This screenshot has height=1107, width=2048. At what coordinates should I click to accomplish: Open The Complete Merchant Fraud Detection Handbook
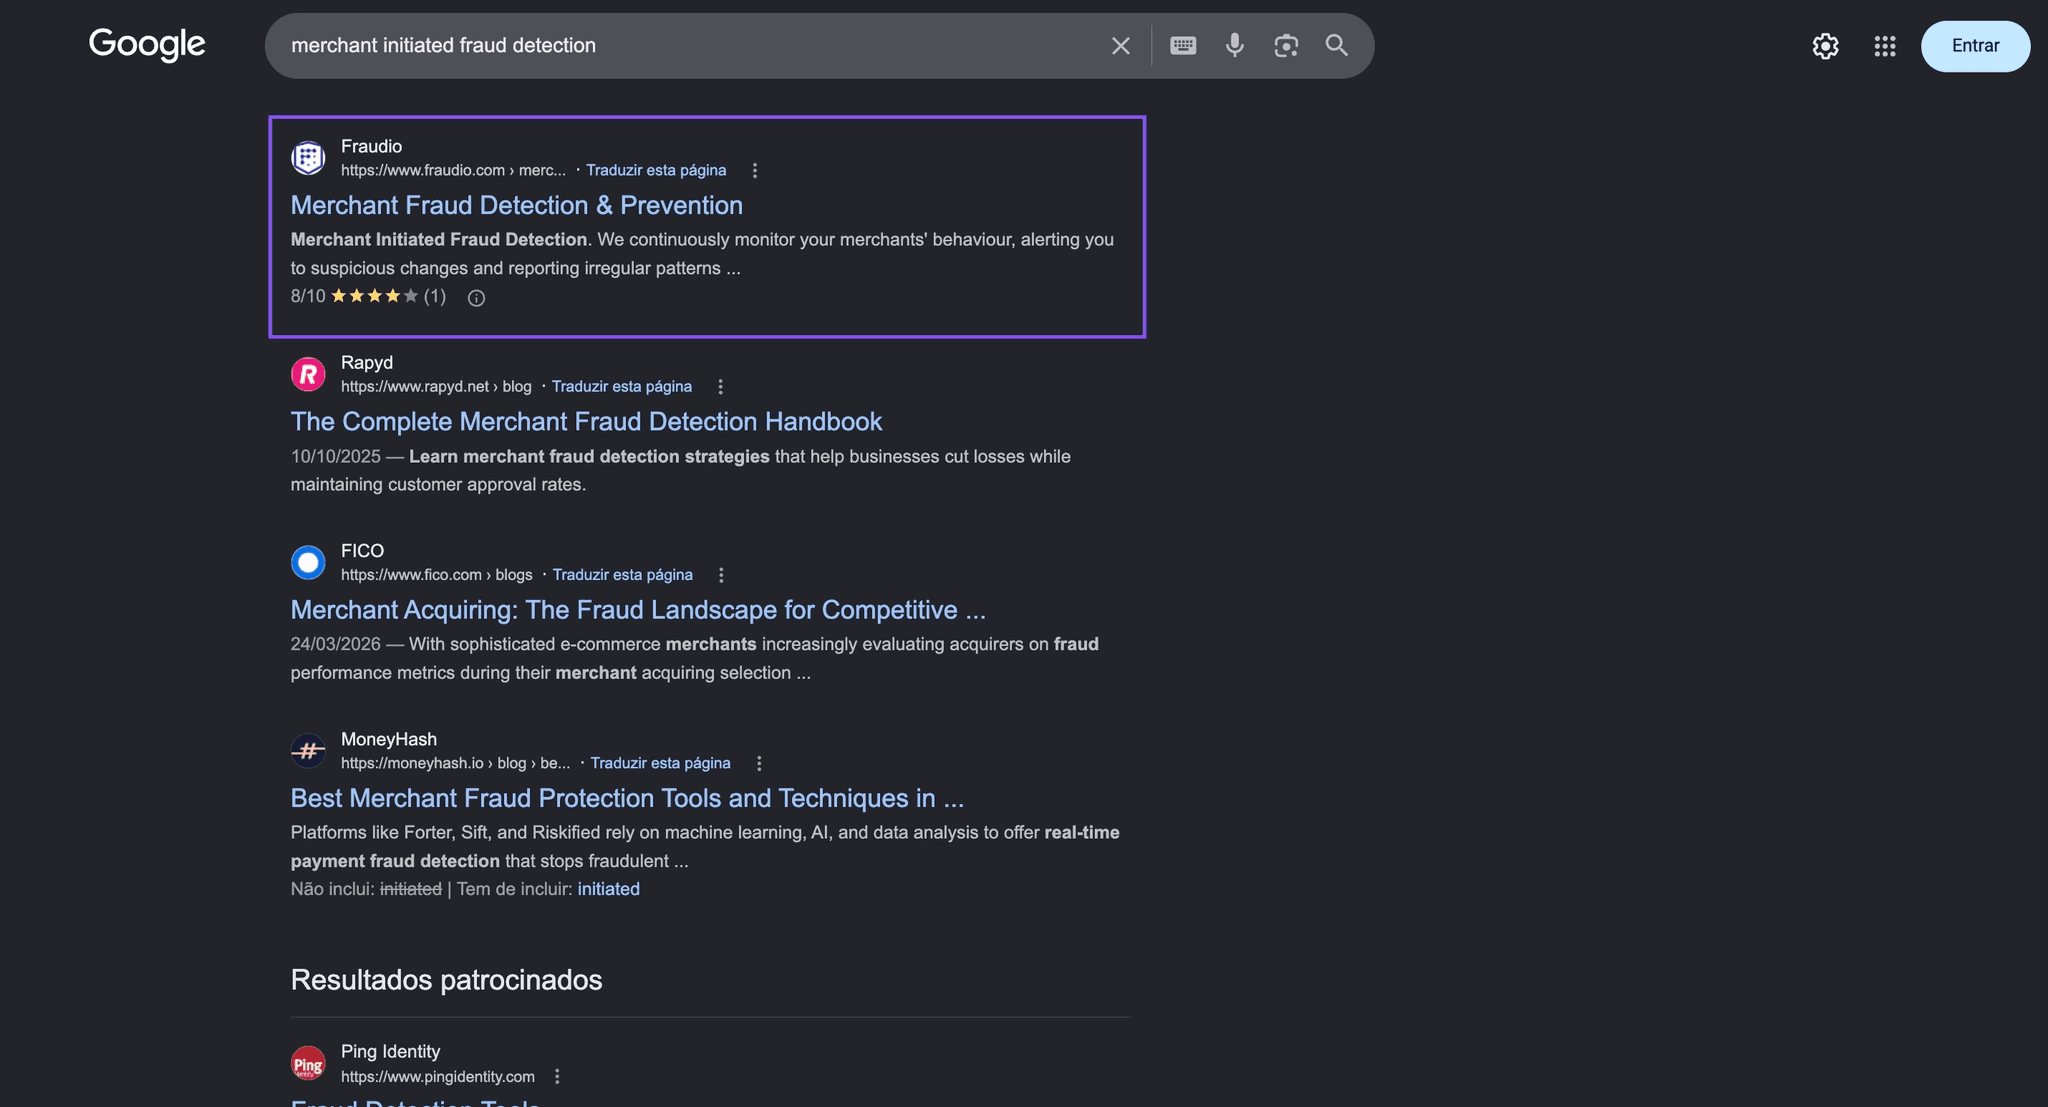[586, 421]
